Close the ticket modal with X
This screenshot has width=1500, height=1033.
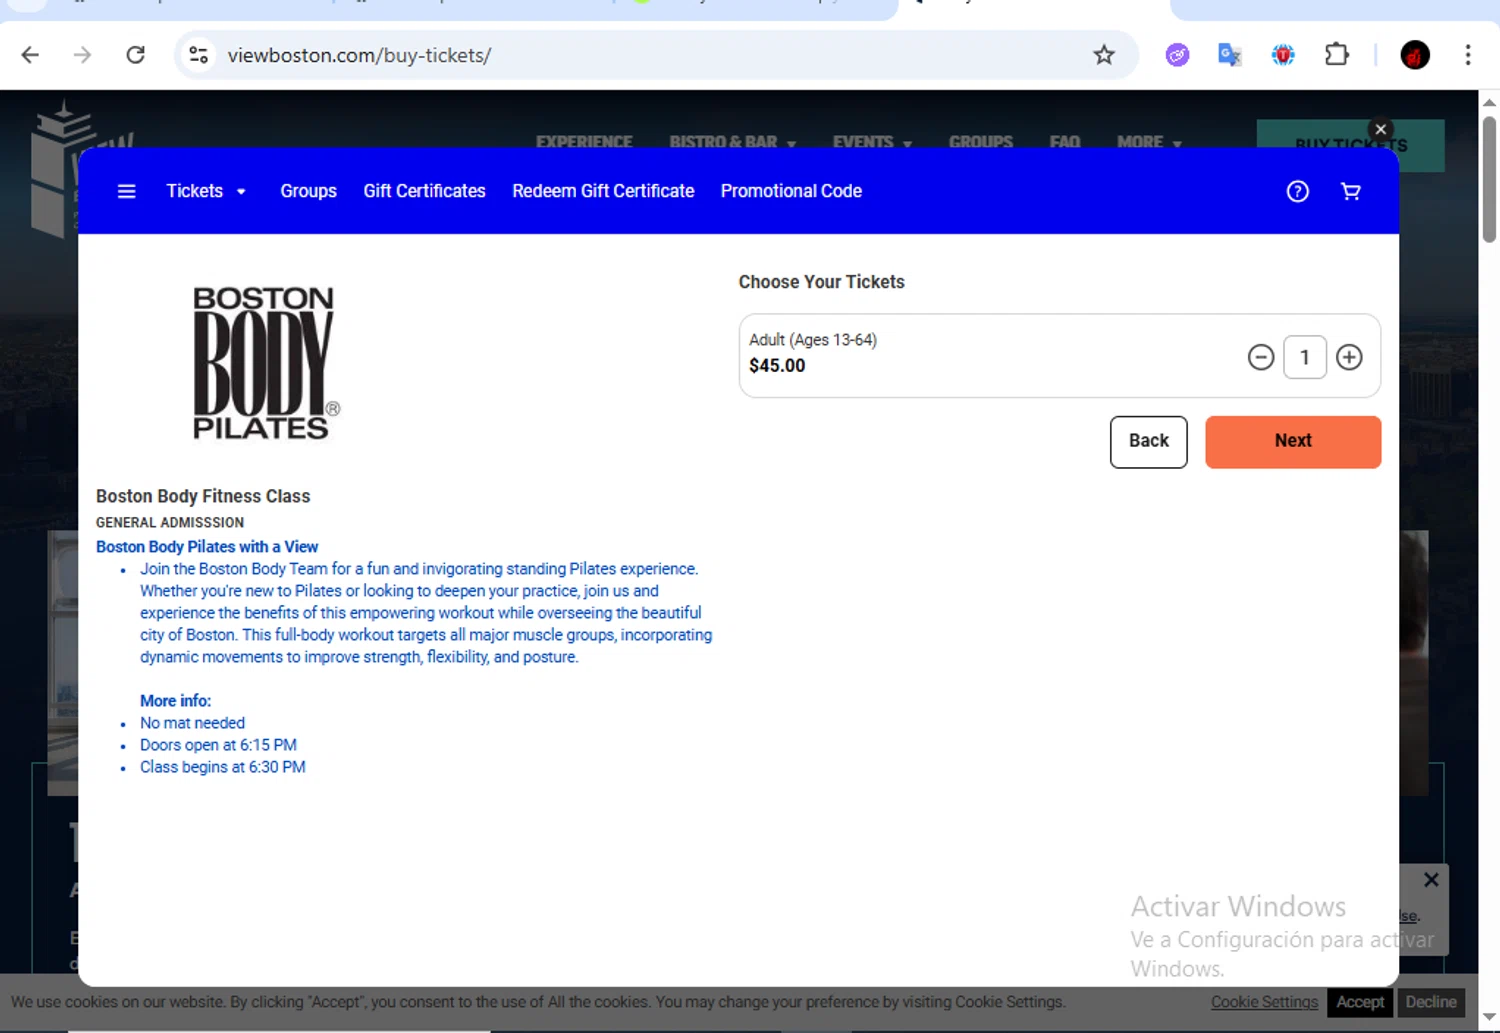(1381, 129)
